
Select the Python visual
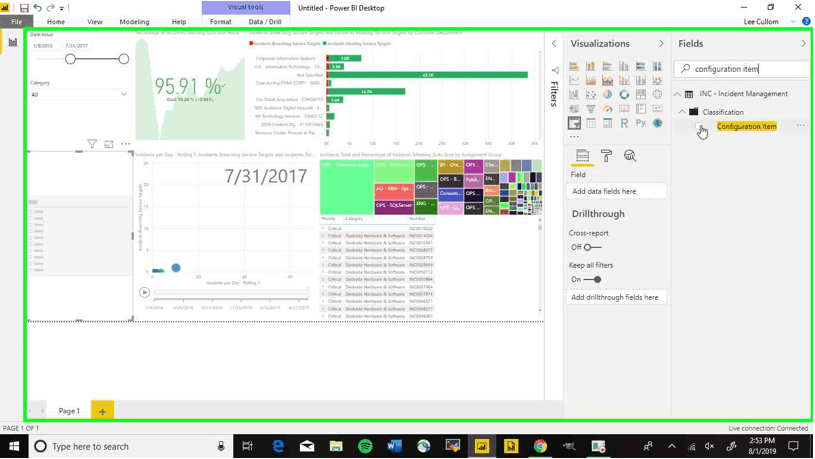(640, 123)
